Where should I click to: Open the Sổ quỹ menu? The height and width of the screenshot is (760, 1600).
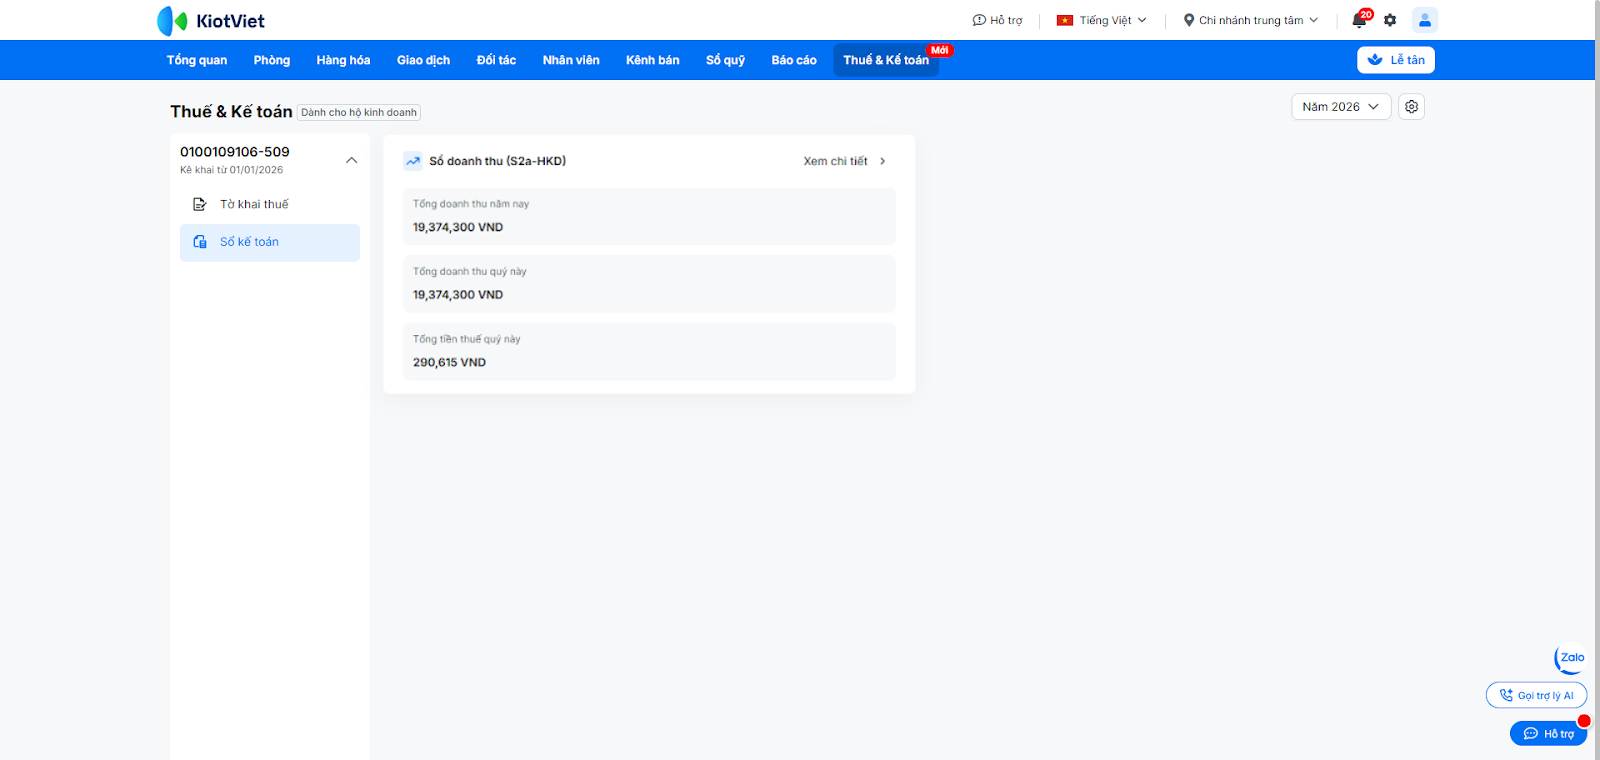tap(725, 60)
